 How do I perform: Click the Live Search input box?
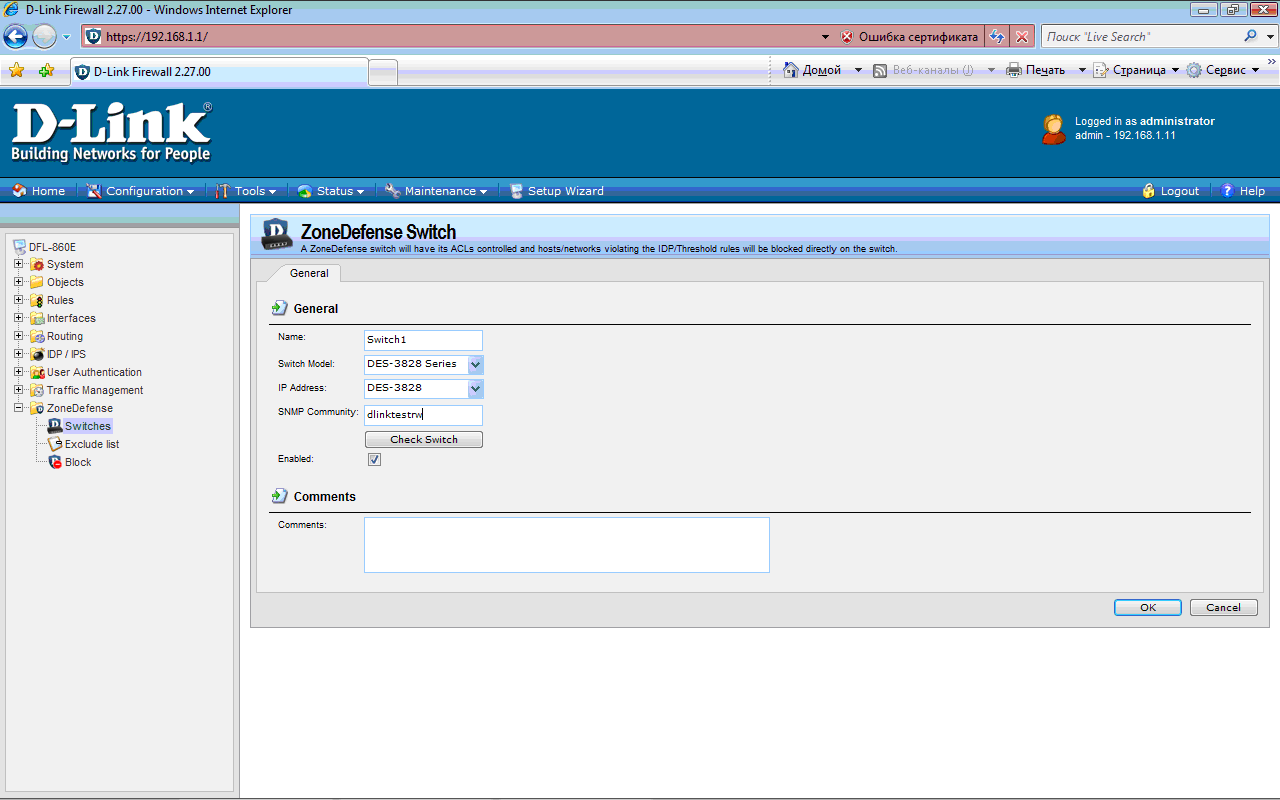1140,37
